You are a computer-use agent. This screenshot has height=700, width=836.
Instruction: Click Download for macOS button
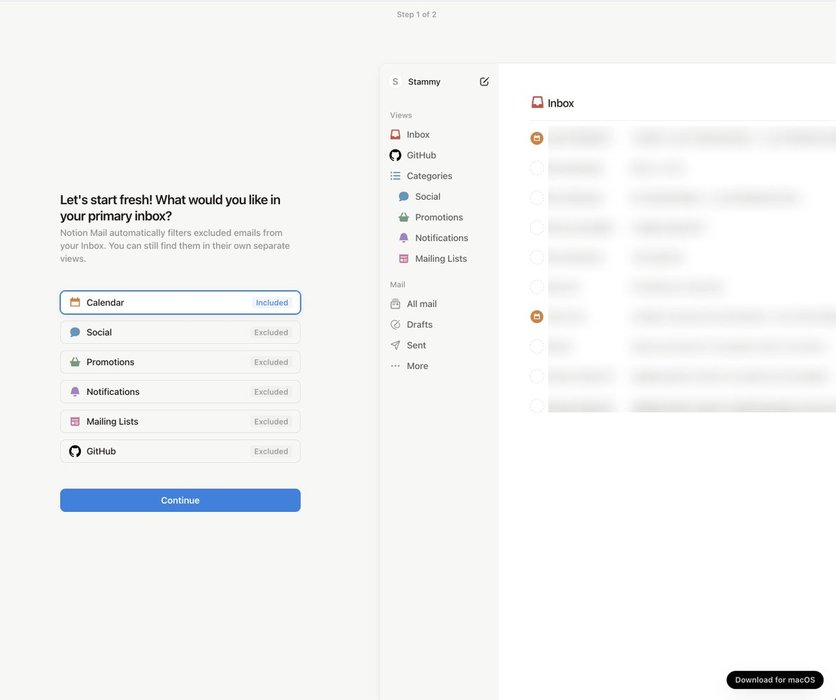[x=775, y=680]
